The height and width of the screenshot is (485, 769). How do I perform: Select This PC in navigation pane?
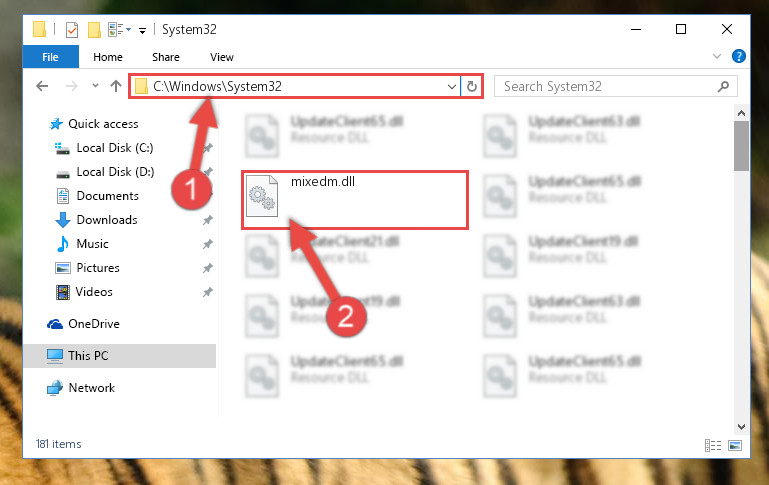pos(120,356)
